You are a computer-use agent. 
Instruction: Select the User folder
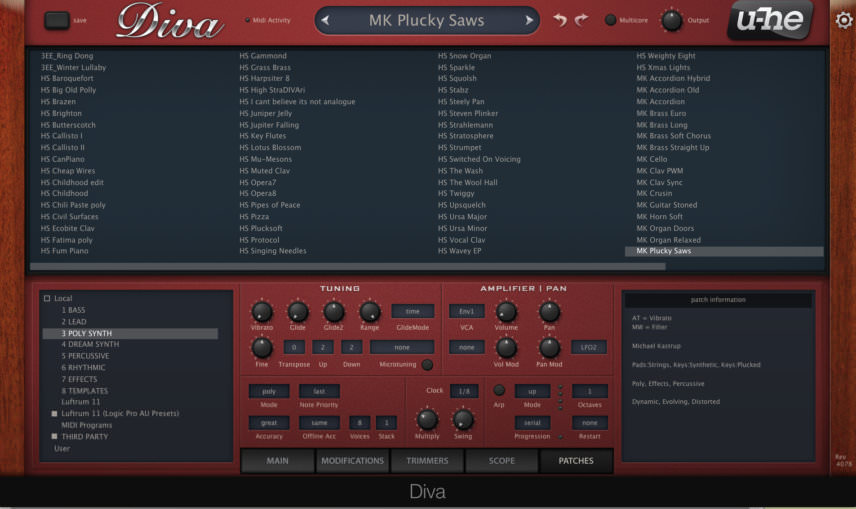point(62,448)
